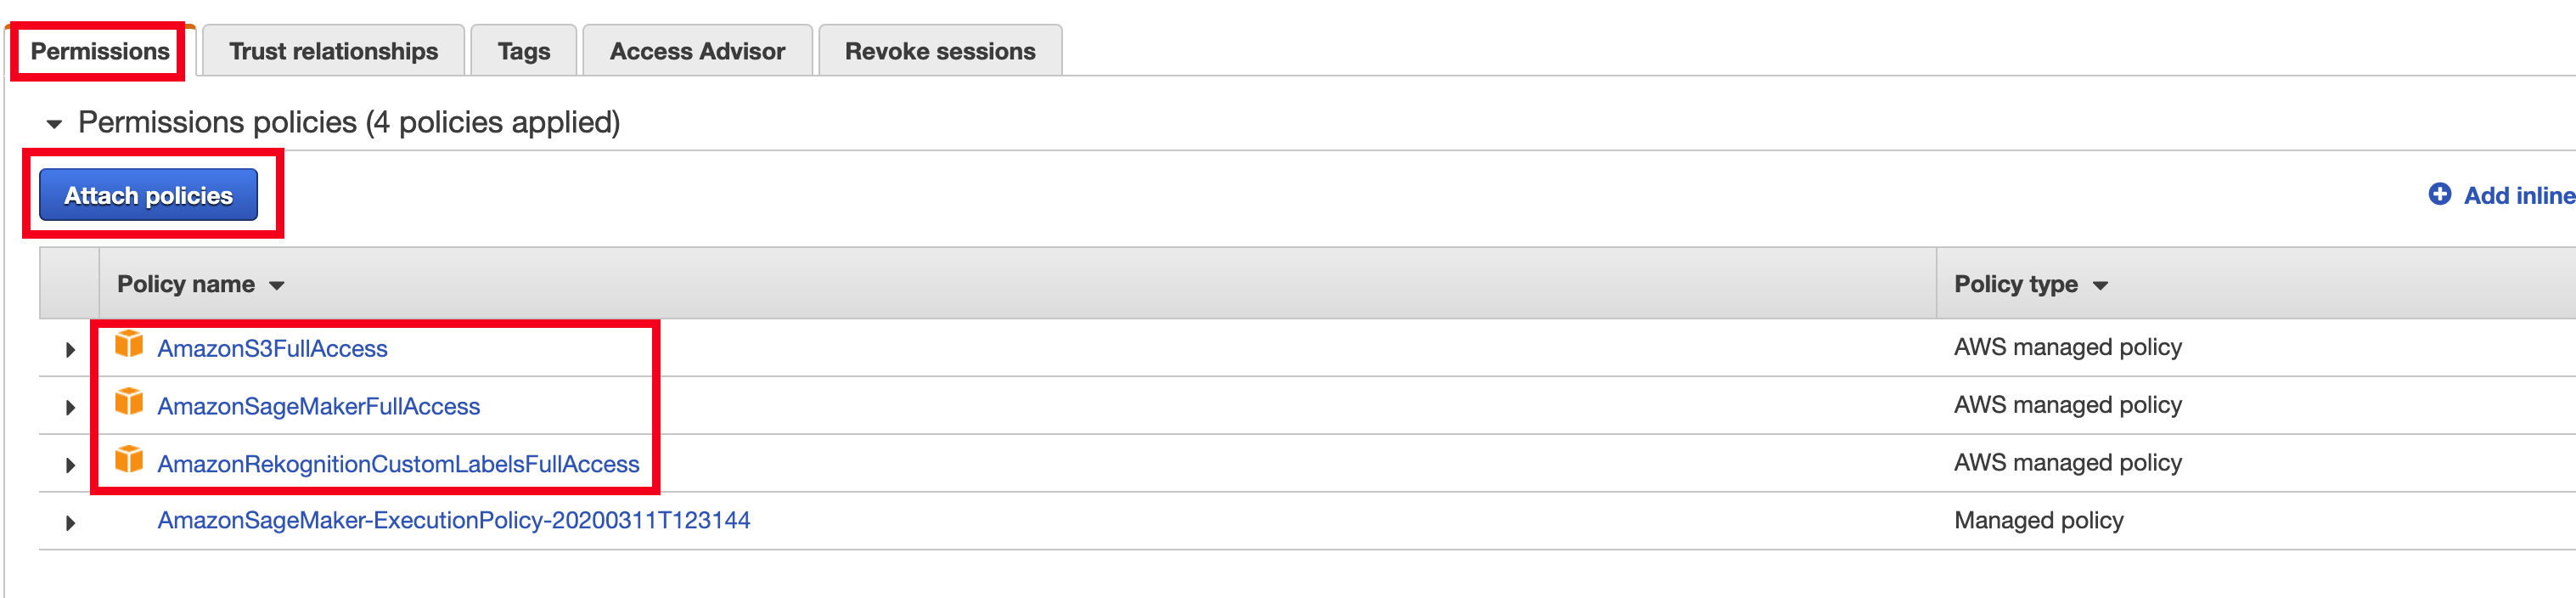Switch to the Trust relationships tab
The width and height of the screenshot is (2576, 598).
(x=333, y=51)
